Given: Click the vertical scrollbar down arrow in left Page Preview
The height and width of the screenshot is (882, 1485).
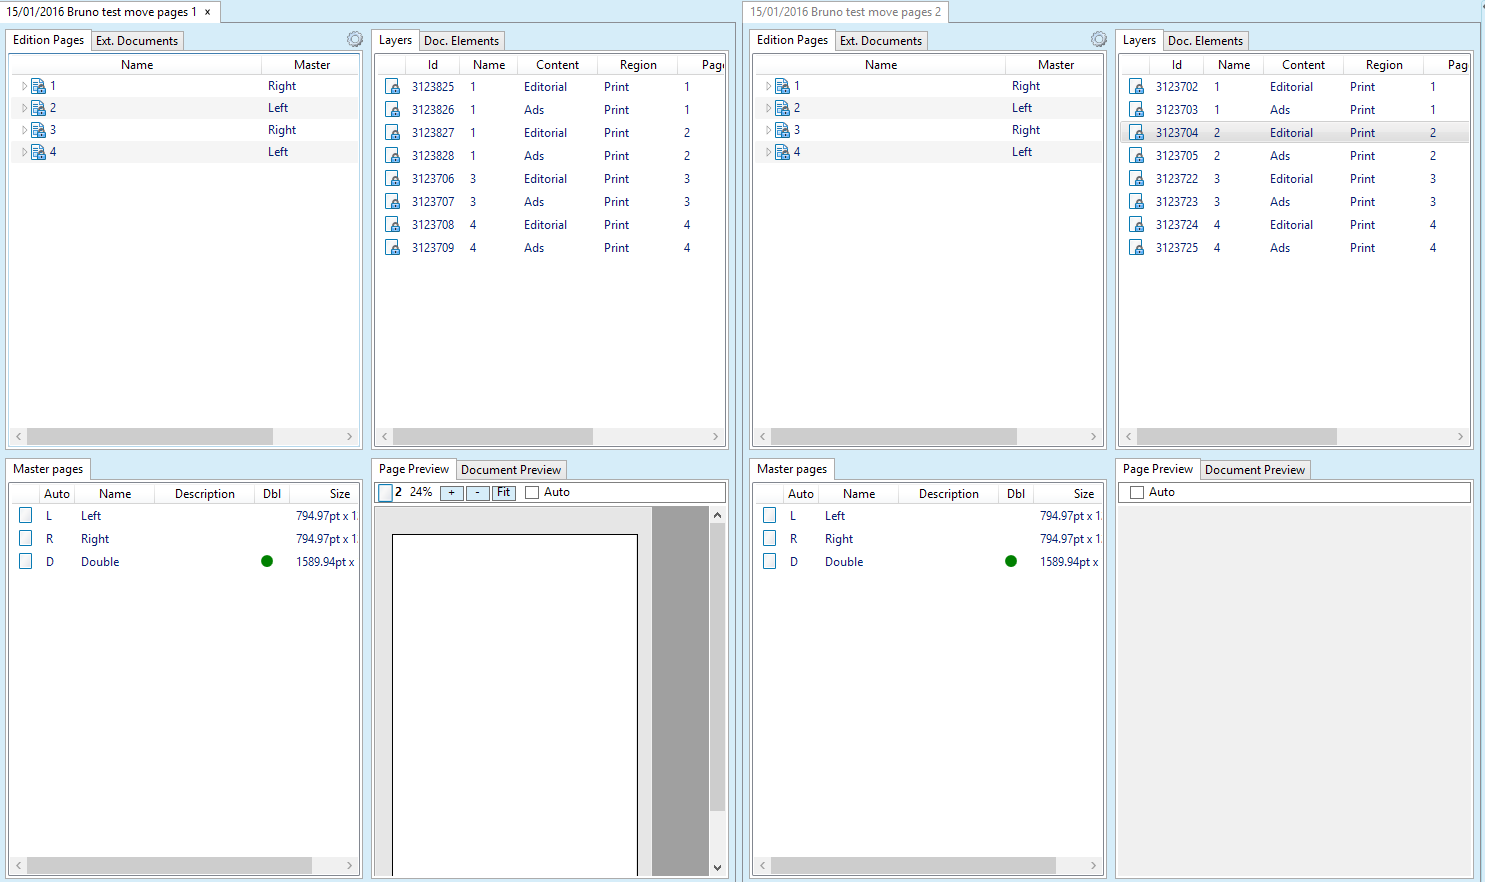Looking at the screenshot, I should coord(717,867).
